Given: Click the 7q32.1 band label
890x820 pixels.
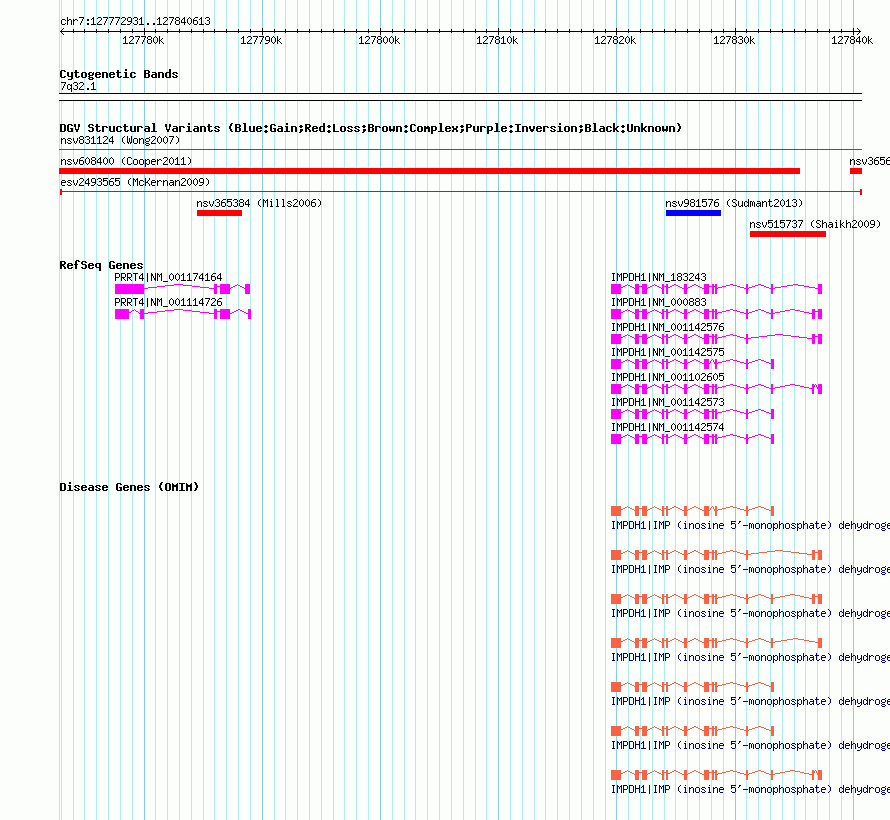Looking at the screenshot, I should pos(78,86).
